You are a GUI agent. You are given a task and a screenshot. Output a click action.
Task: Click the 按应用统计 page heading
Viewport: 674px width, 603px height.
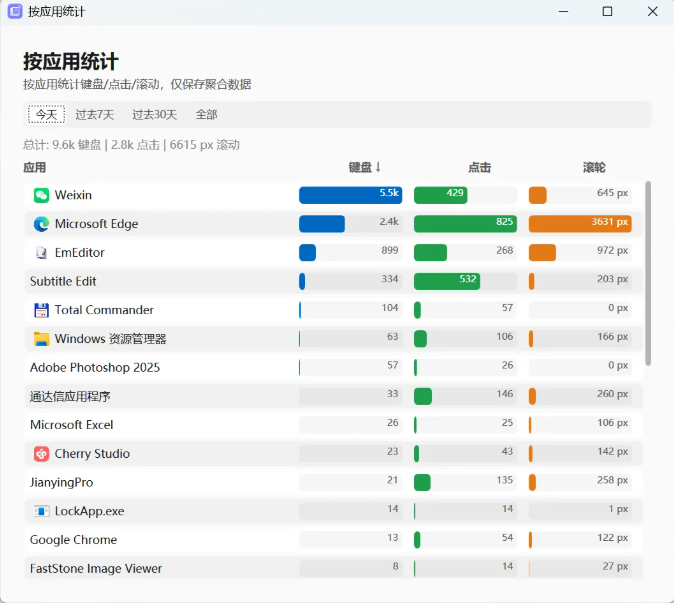coord(71,61)
